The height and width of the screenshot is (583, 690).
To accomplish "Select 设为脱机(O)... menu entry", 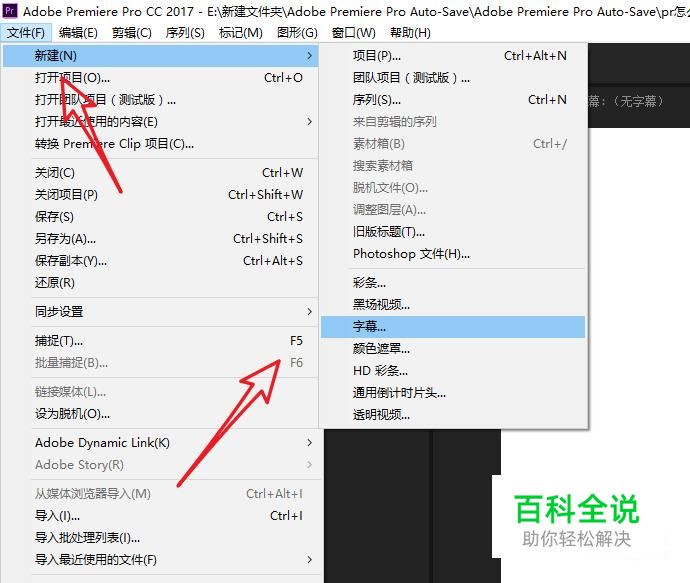I will tap(161, 414).
